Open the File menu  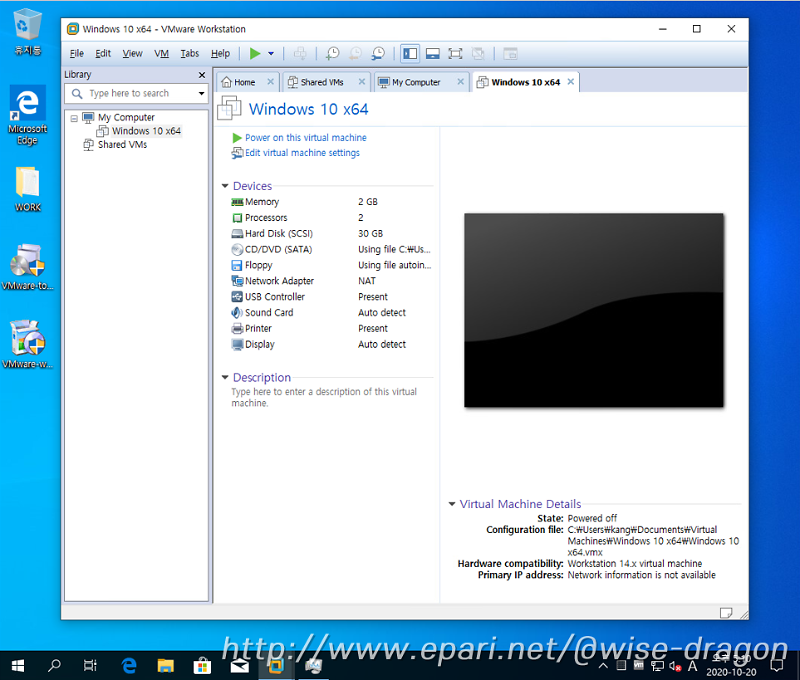(x=77, y=54)
